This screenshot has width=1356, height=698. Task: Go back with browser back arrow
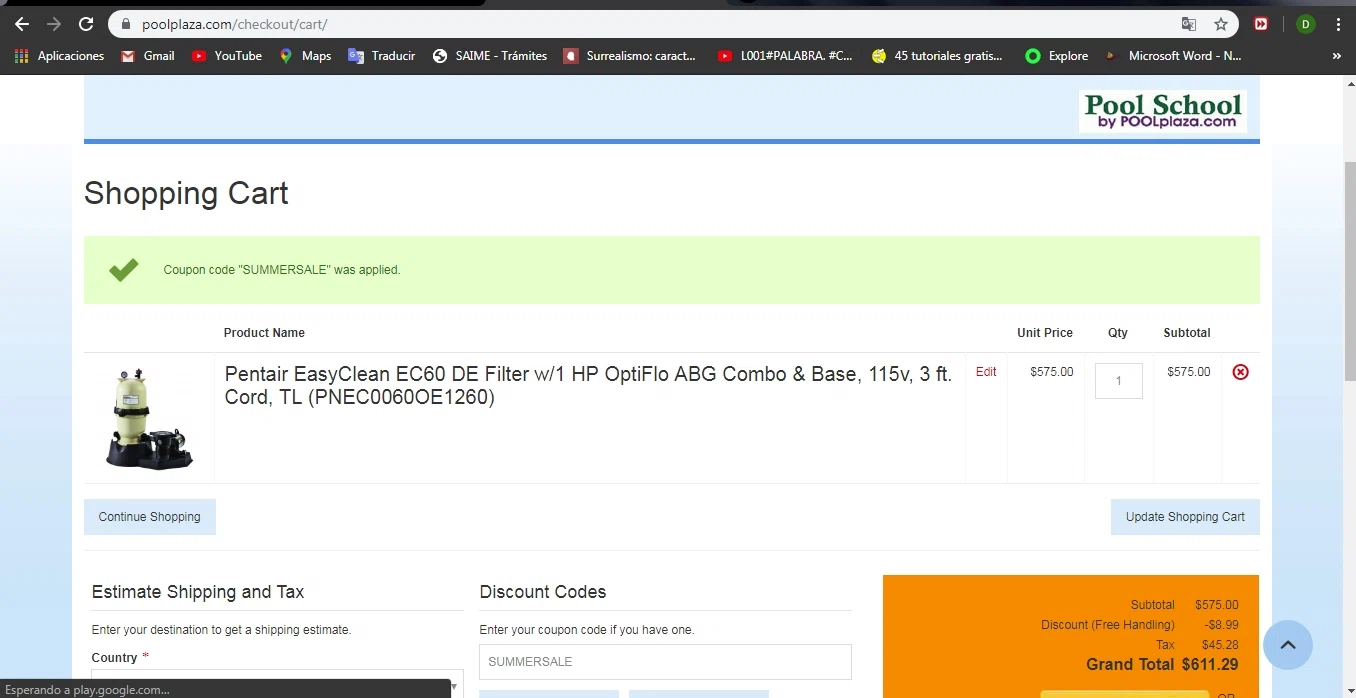[22, 24]
